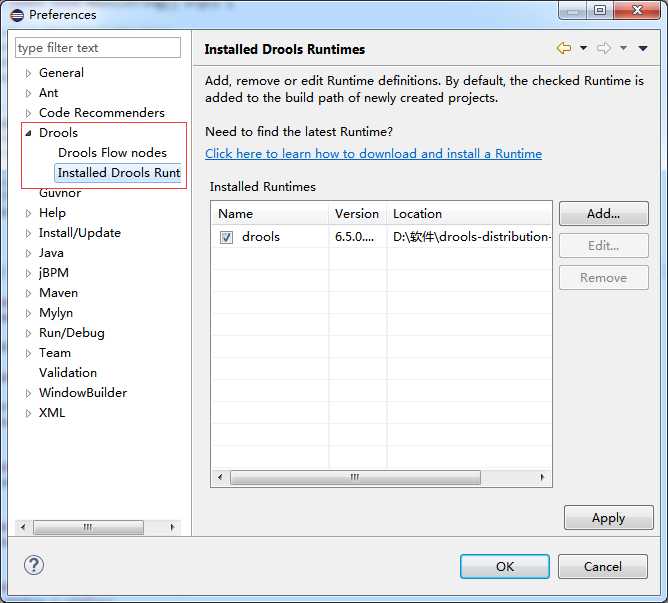This screenshot has width=668, height=603.
Task: Click runtimes table scroll left arrow
Action: click(220, 477)
